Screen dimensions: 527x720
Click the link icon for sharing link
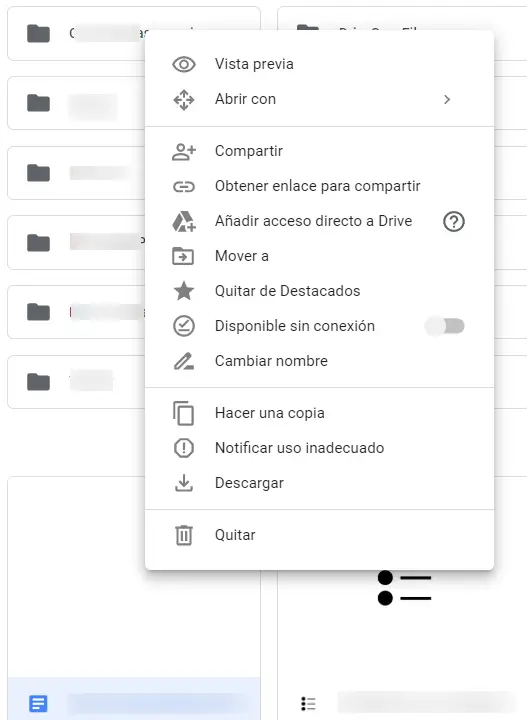tap(184, 186)
